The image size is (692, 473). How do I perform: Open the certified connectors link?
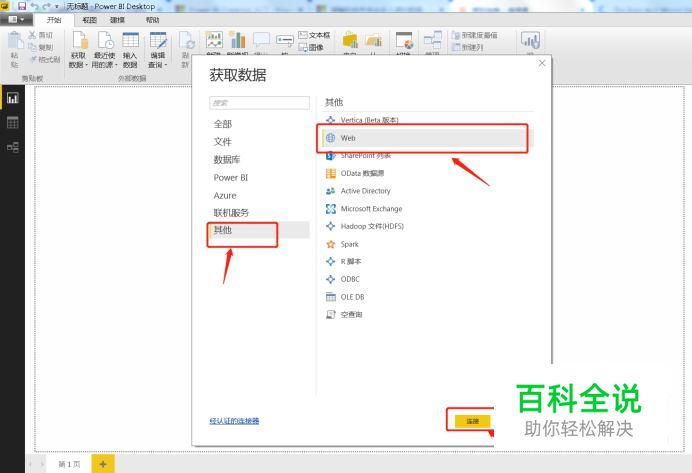pos(234,421)
